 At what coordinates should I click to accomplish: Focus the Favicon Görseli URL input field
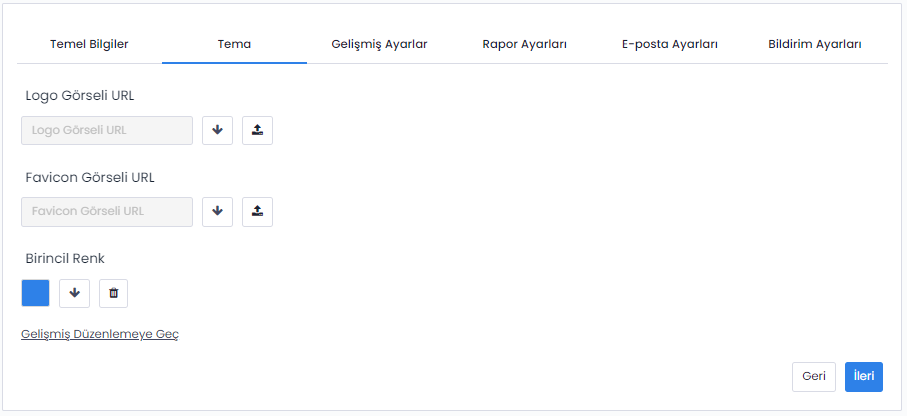click(107, 211)
